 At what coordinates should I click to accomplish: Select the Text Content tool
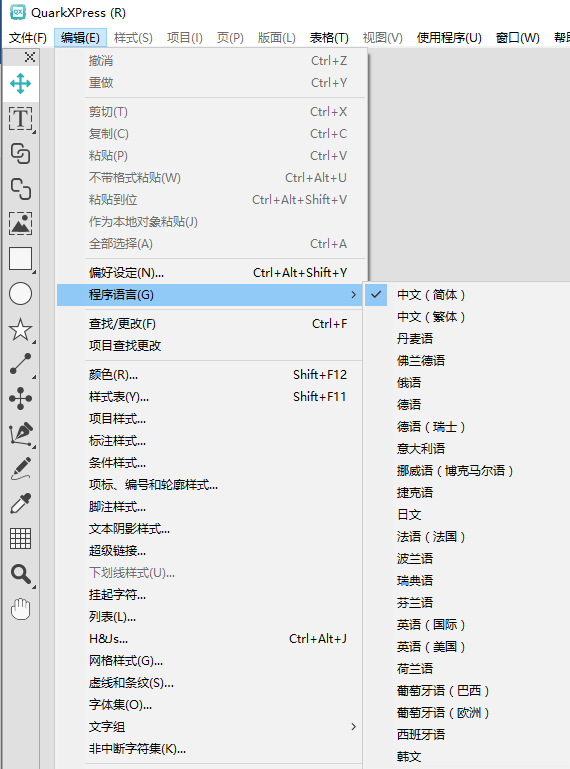[x=21, y=119]
